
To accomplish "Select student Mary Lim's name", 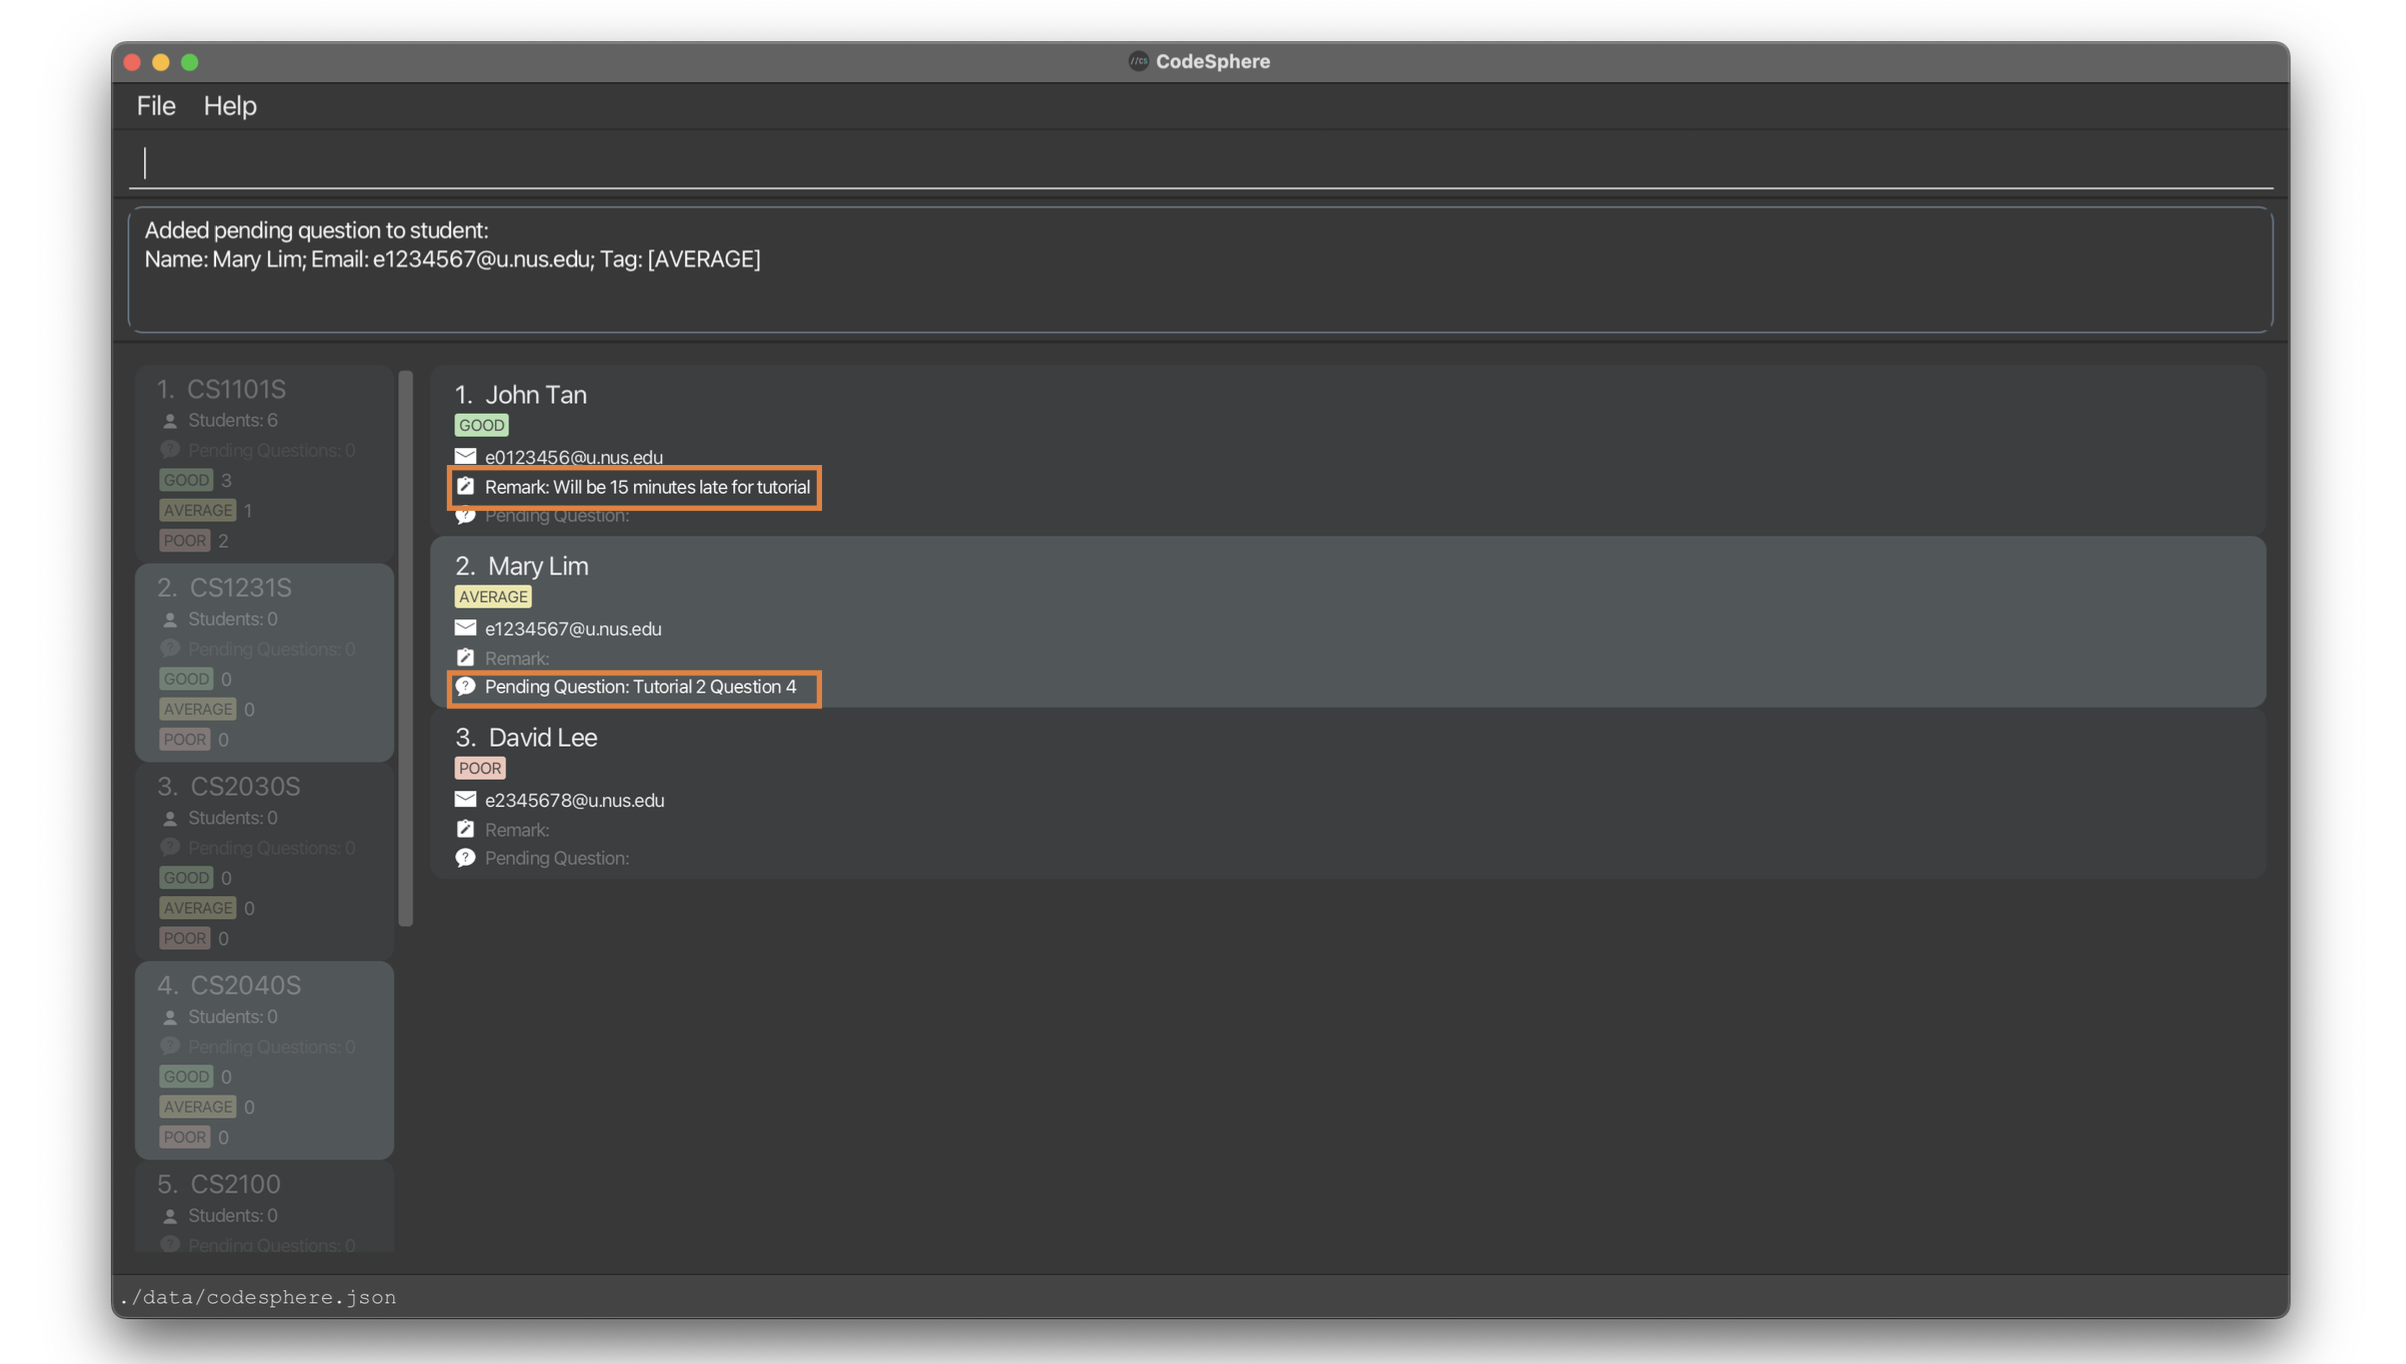I will pos(538,566).
